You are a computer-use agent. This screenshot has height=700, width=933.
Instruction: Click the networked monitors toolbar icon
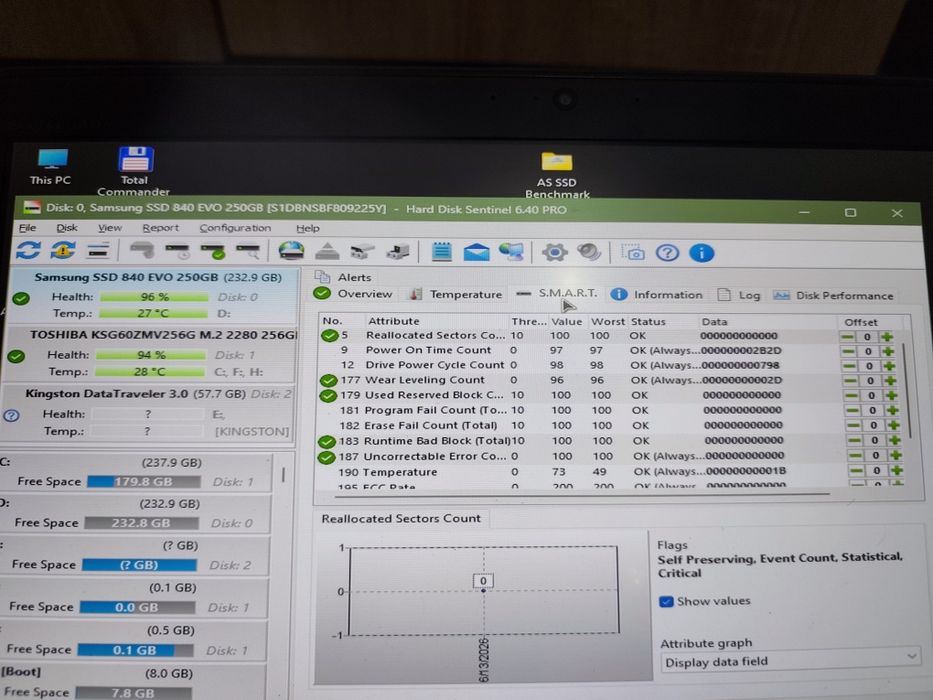click(x=512, y=252)
